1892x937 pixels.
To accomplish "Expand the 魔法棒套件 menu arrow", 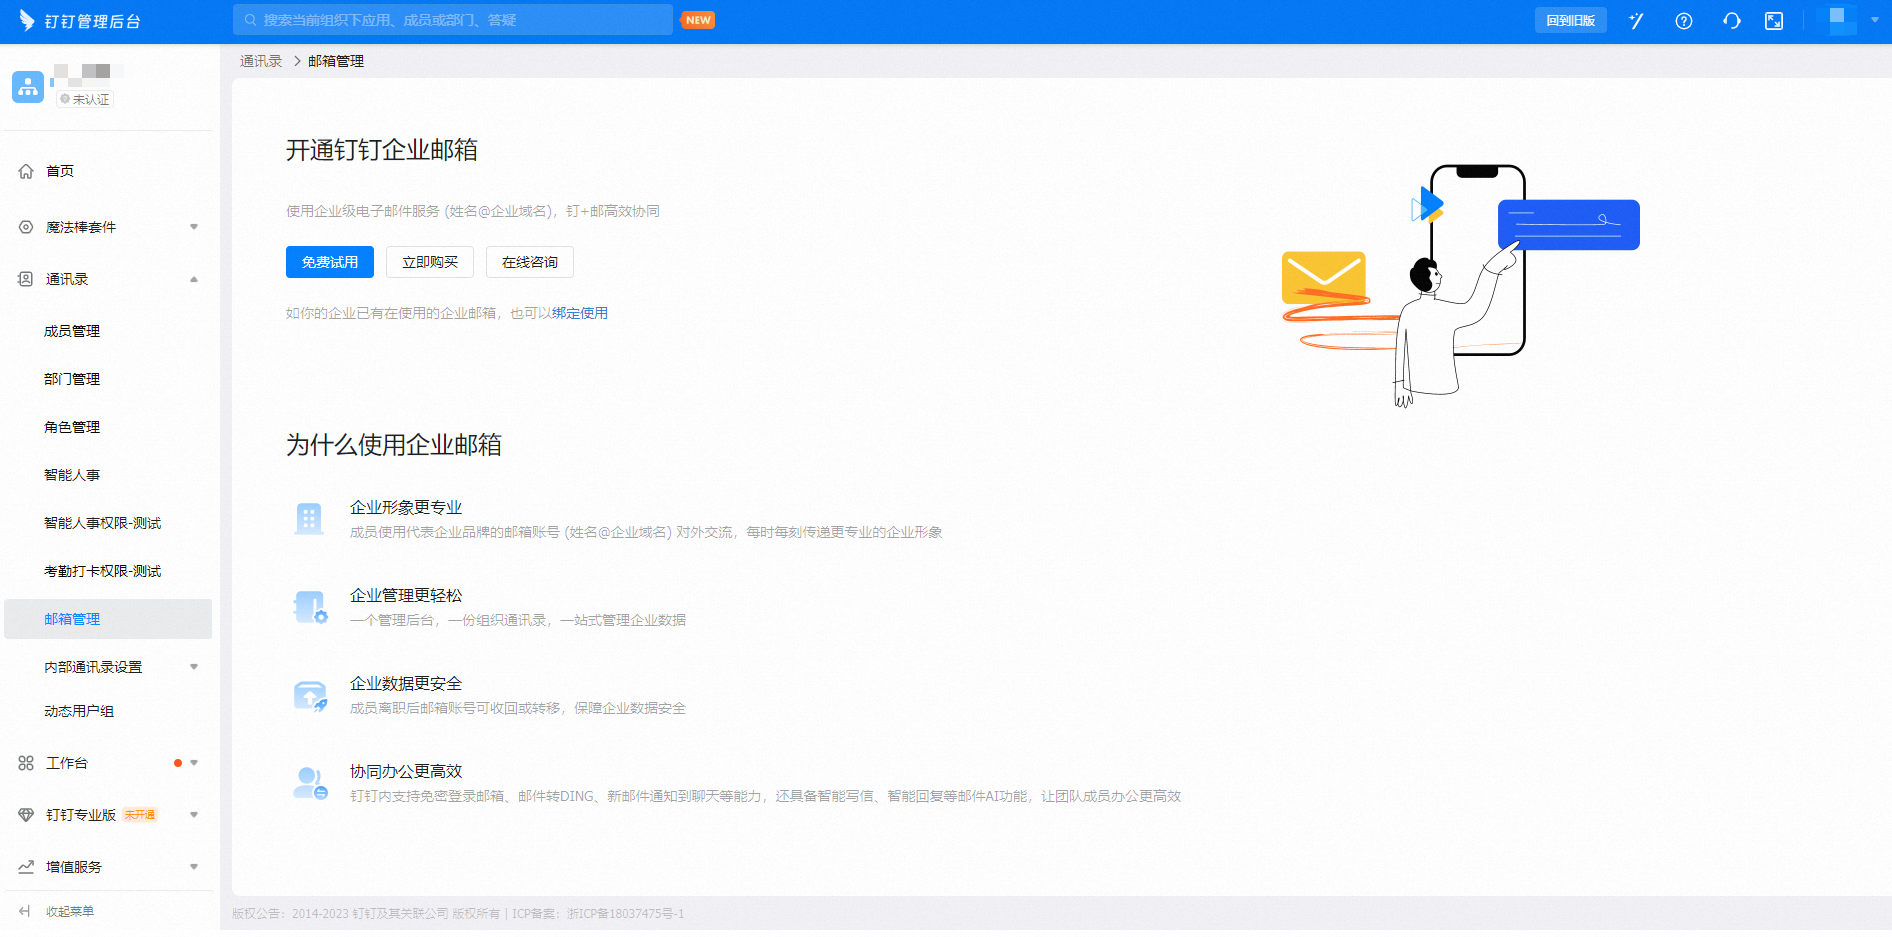I will (x=194, y=227).
